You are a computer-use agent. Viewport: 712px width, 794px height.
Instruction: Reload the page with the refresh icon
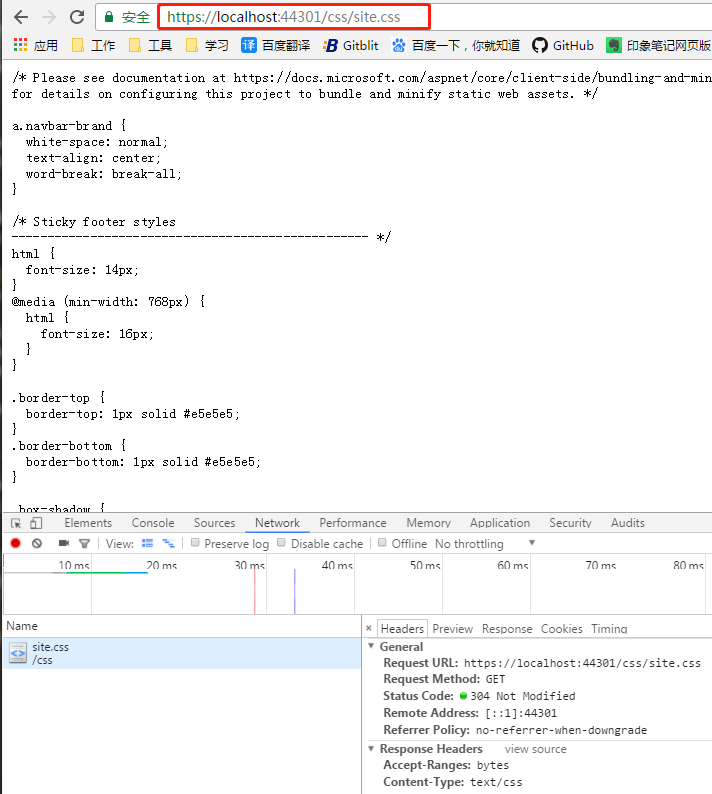[x=77, y=17]
